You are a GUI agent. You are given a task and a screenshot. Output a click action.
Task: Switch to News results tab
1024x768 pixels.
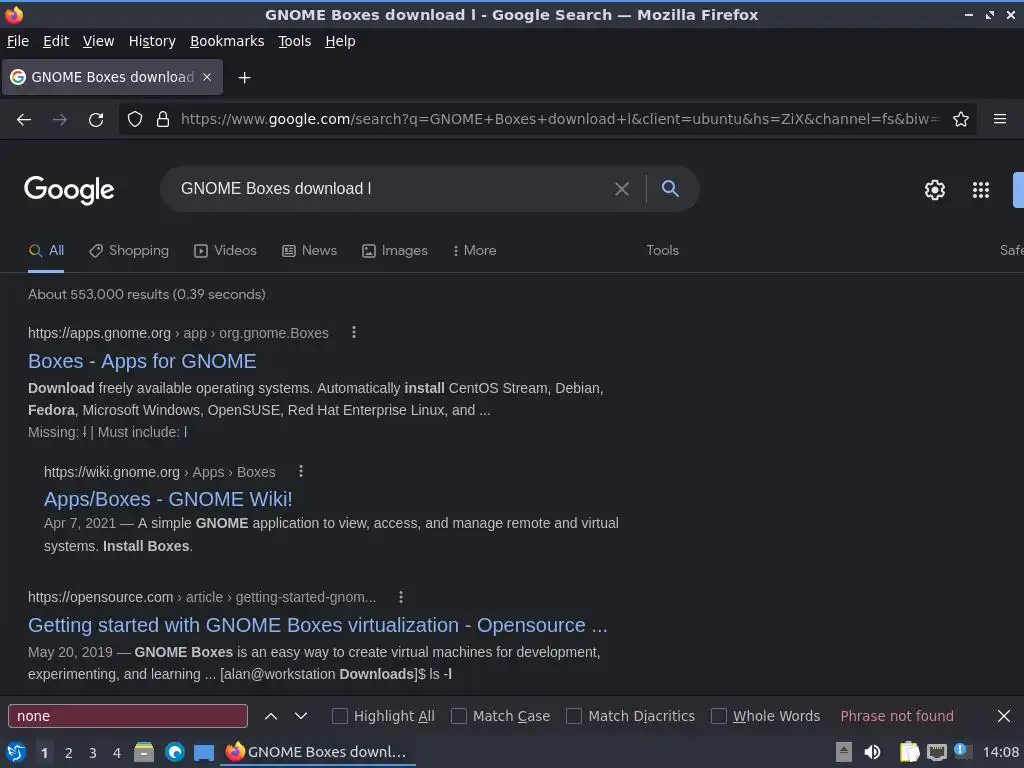click(x=310, y=251)
